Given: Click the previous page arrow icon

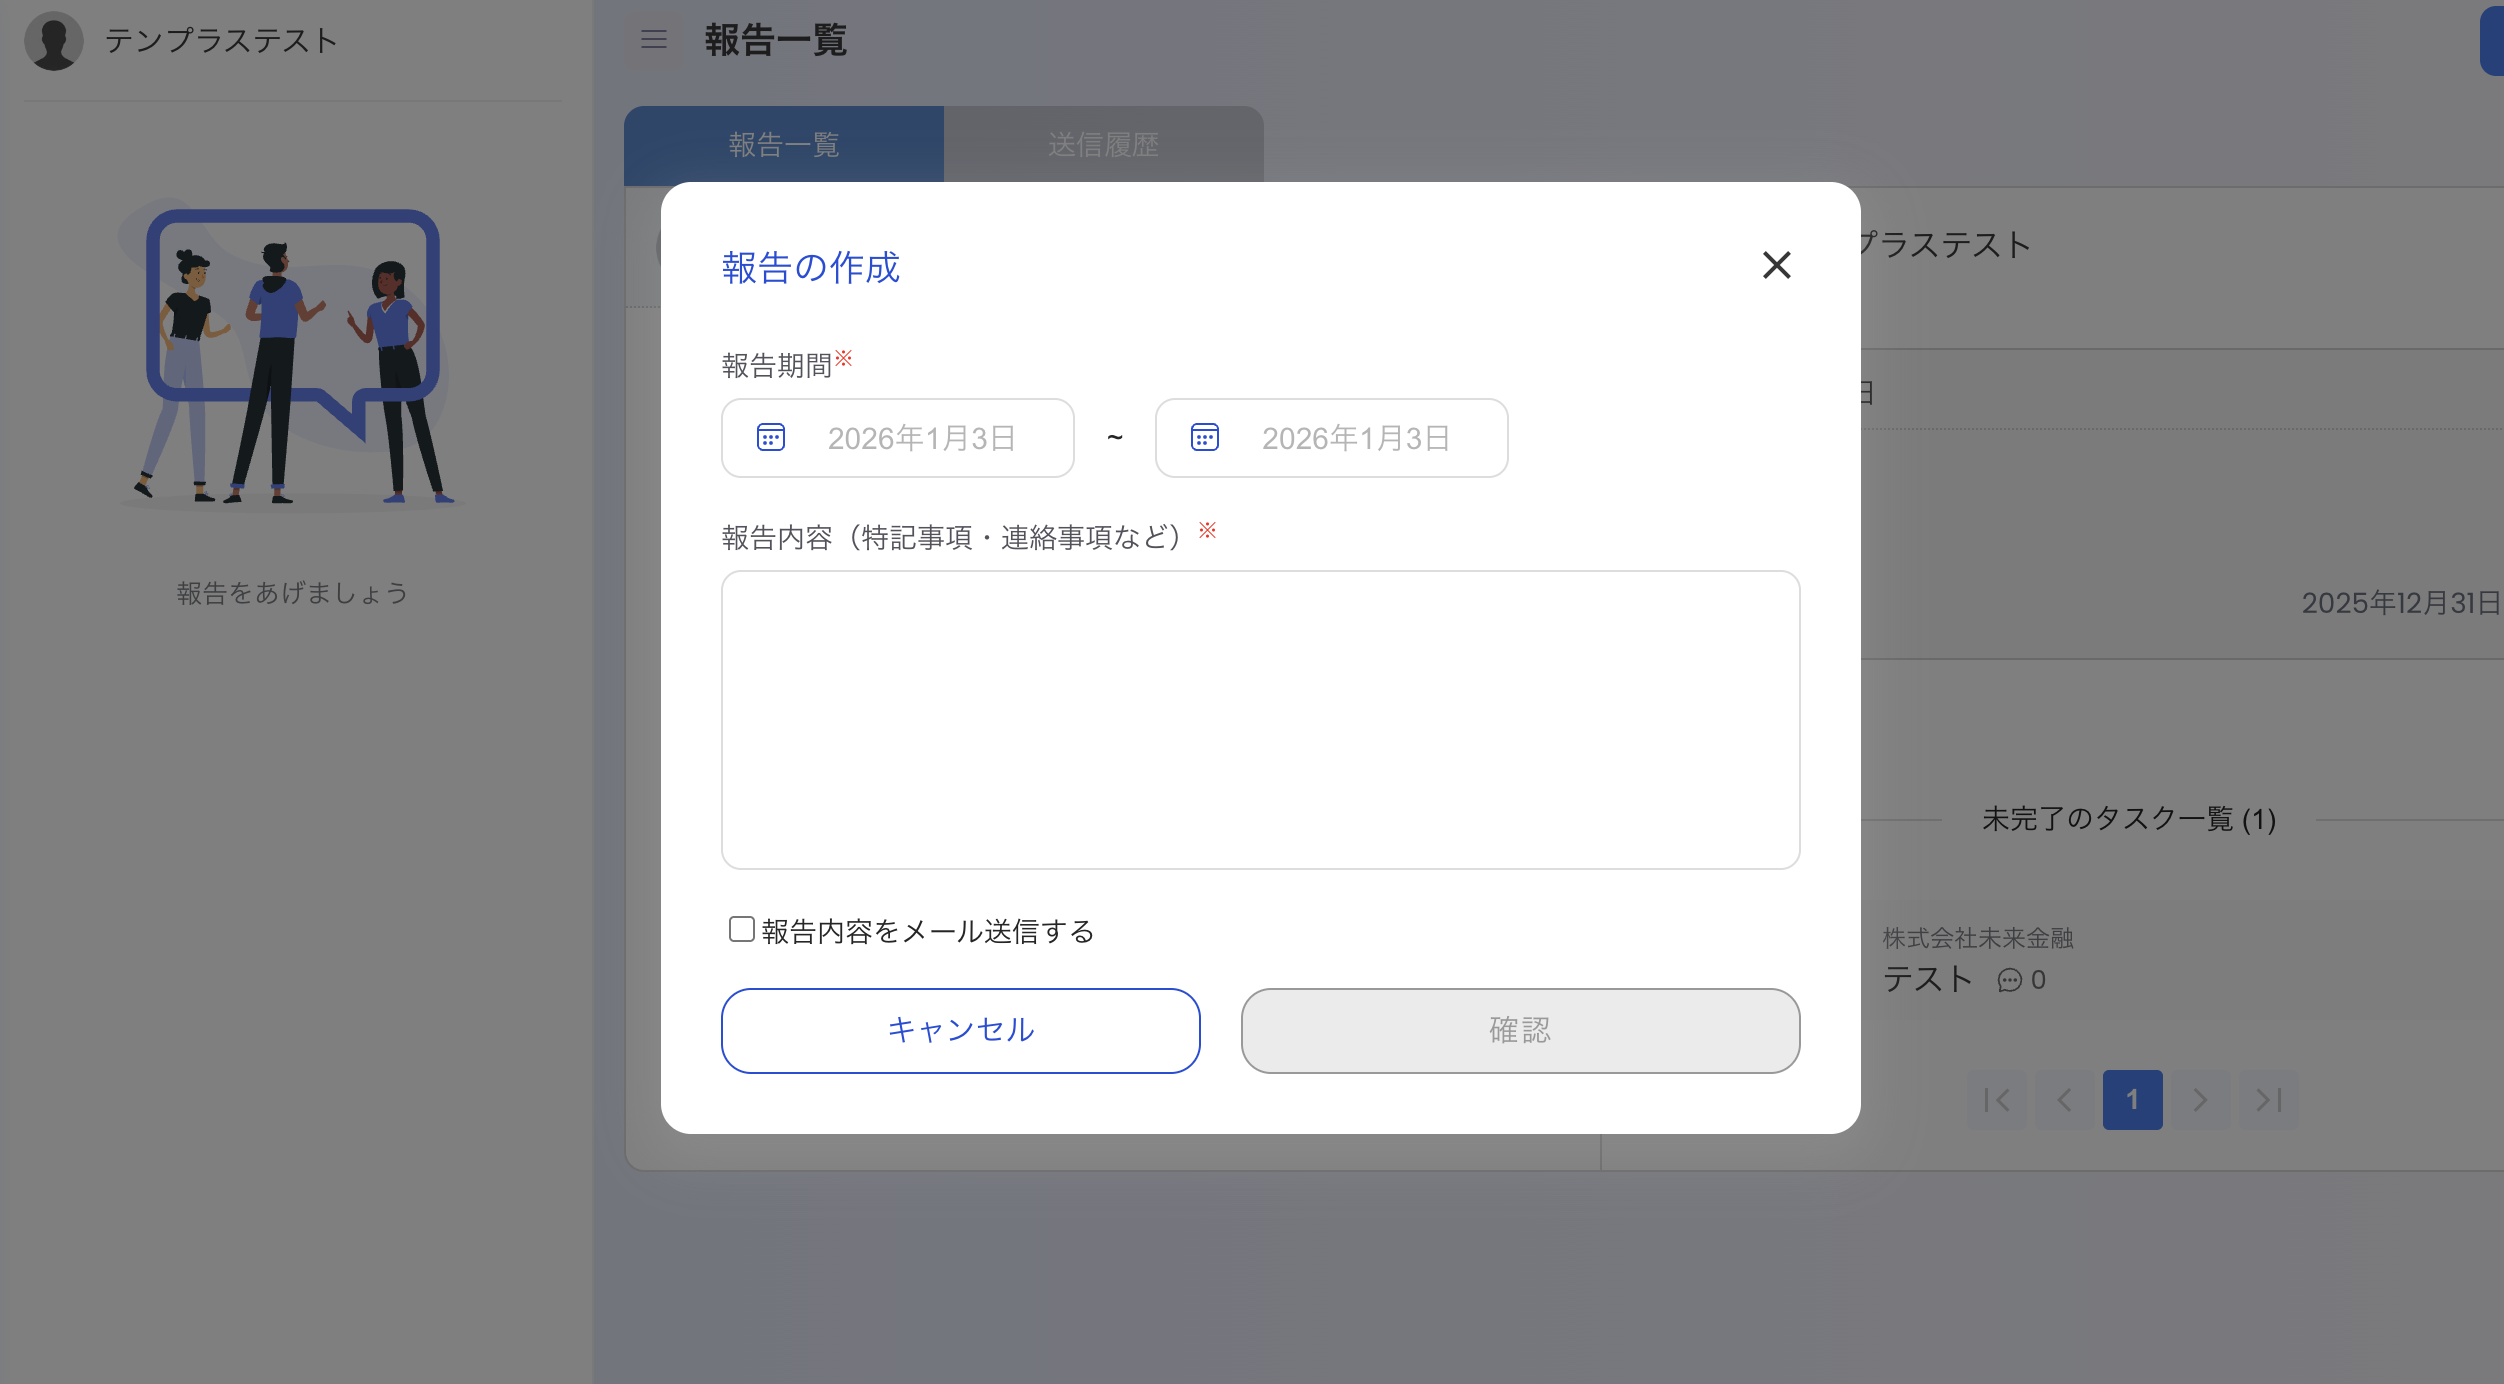Looking at the screenshot, I should click(2065, 1100).
